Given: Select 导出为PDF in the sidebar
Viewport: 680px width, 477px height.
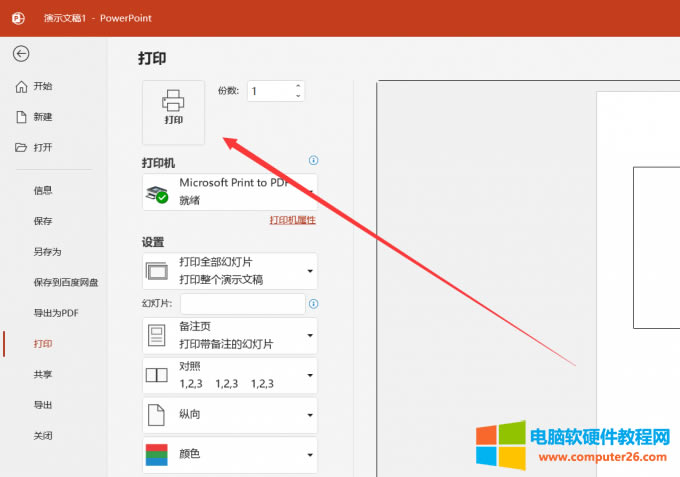Looking at the screenshot, I should tap(56, 313).
